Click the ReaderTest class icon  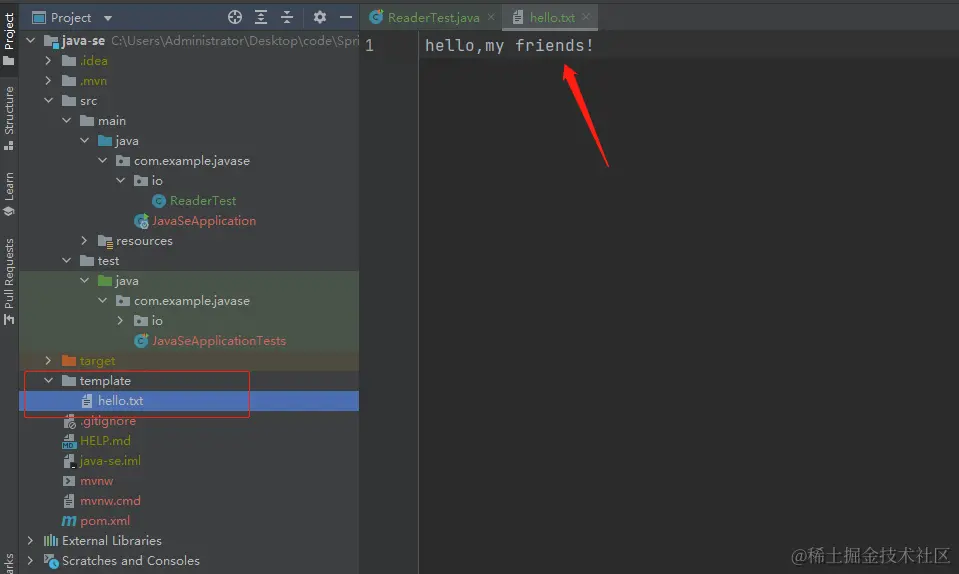159,201
